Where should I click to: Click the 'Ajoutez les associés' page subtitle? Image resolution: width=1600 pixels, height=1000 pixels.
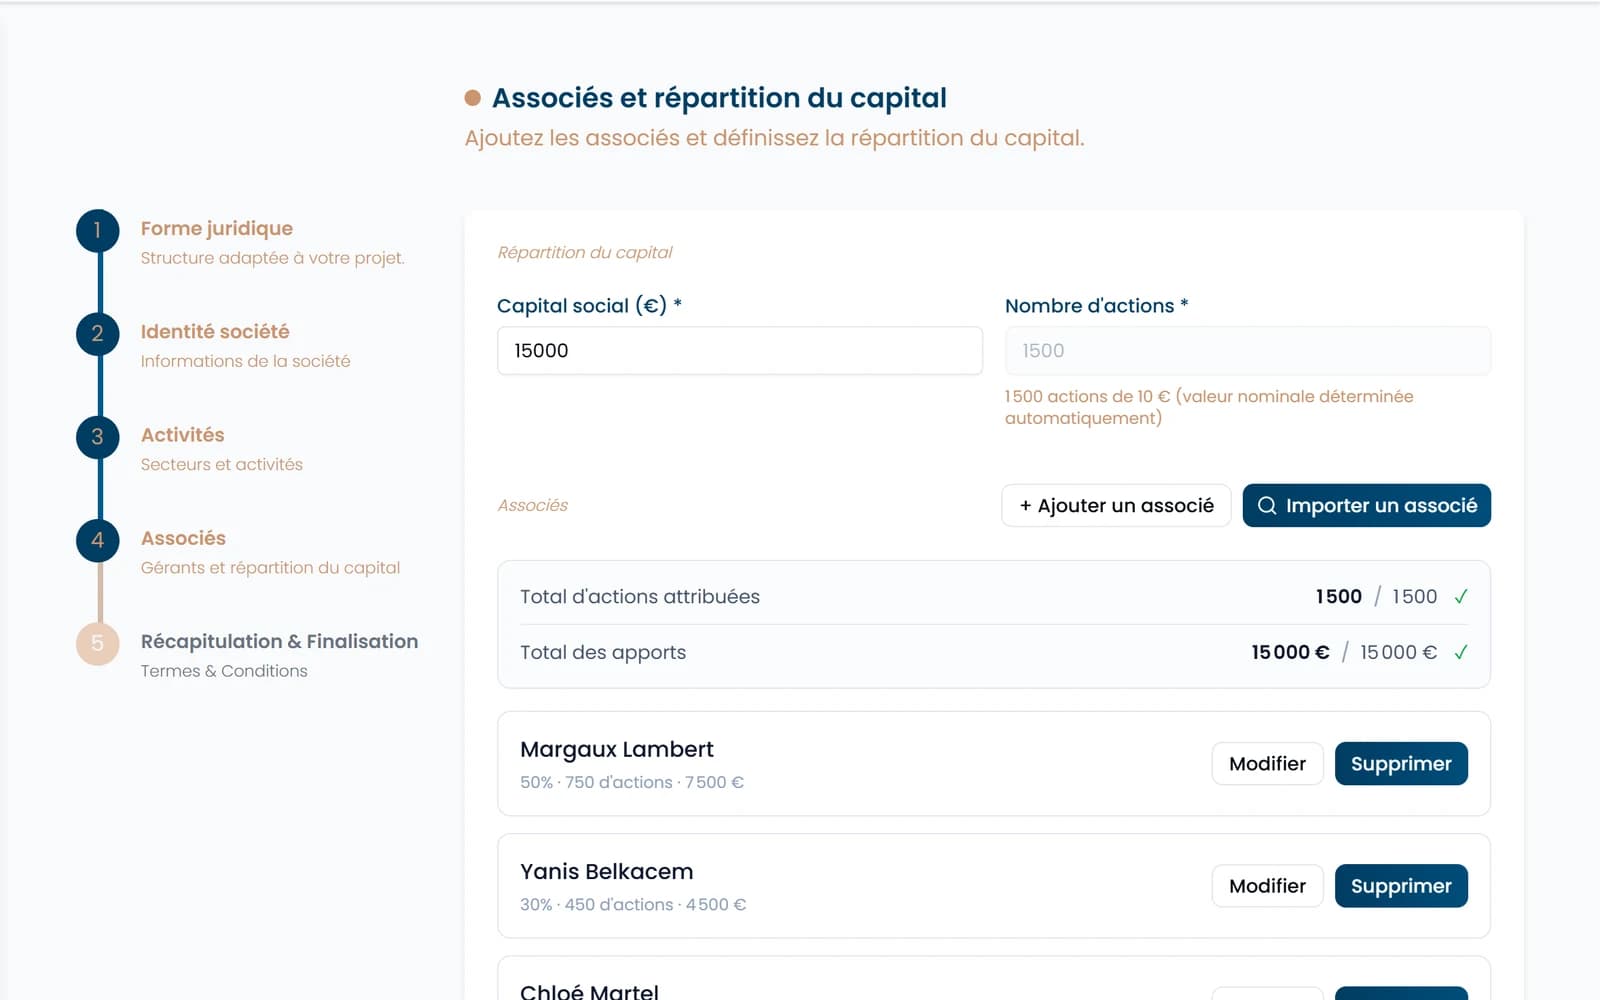click(x=775, y=138)
